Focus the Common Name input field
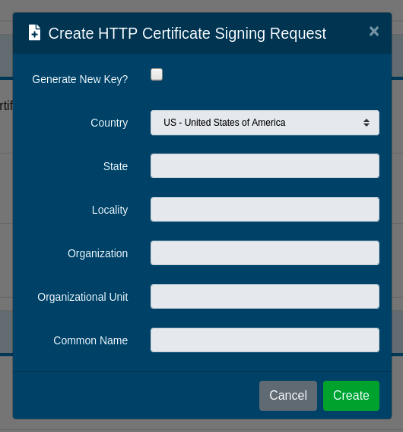Viewport: 403px width, 432px height. tap(265, 340)
